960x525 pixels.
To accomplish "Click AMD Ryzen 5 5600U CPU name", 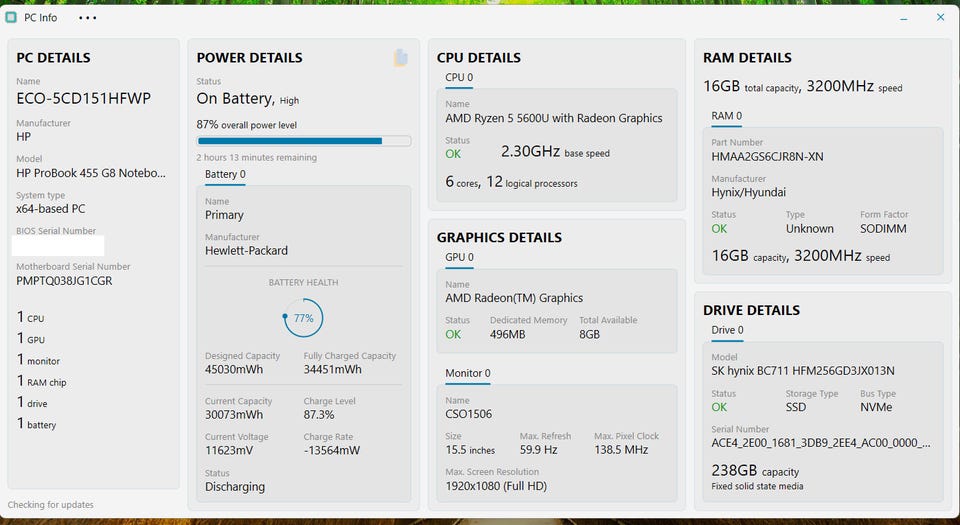I will (x=553, y=118).
